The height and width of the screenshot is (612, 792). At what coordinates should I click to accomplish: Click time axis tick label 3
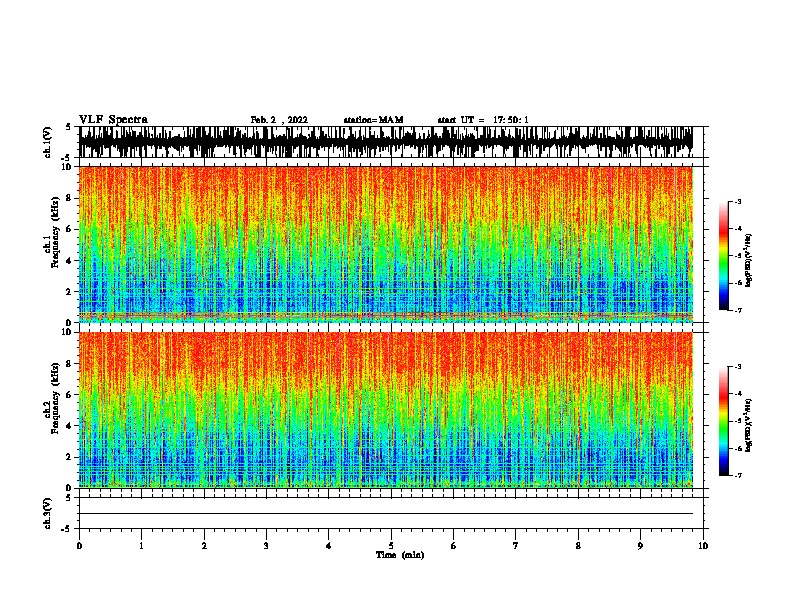pyautogui.click(x=266, y=546)
